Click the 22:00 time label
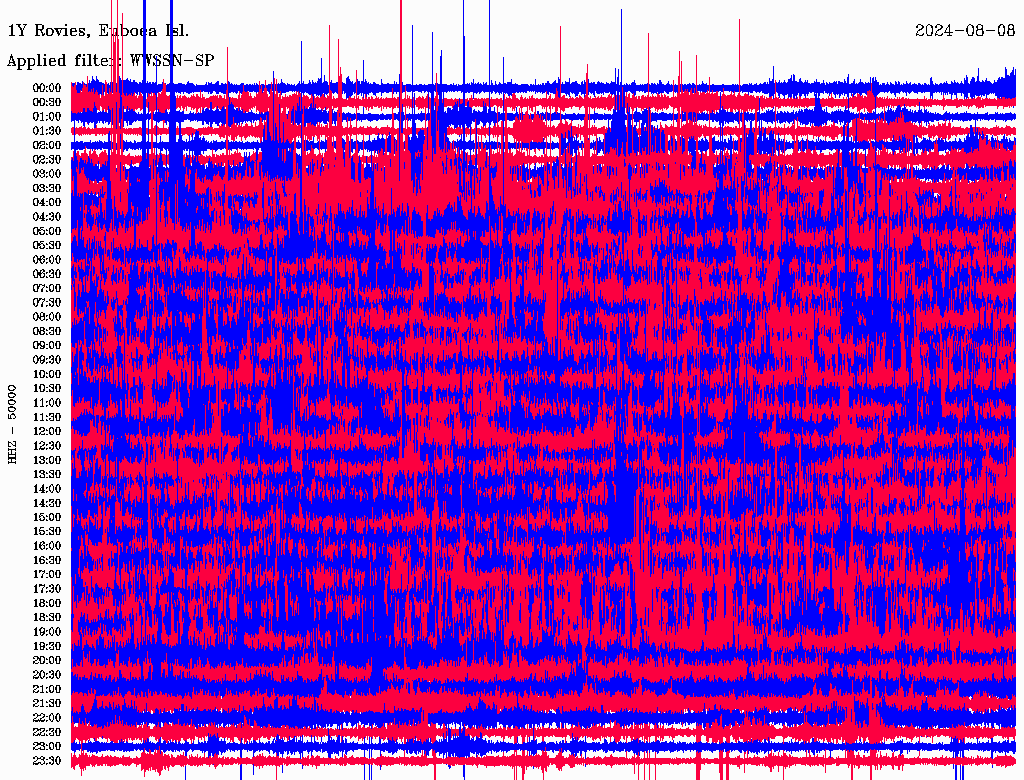Viewport: 1024px width, 780px height. [47, 718]
